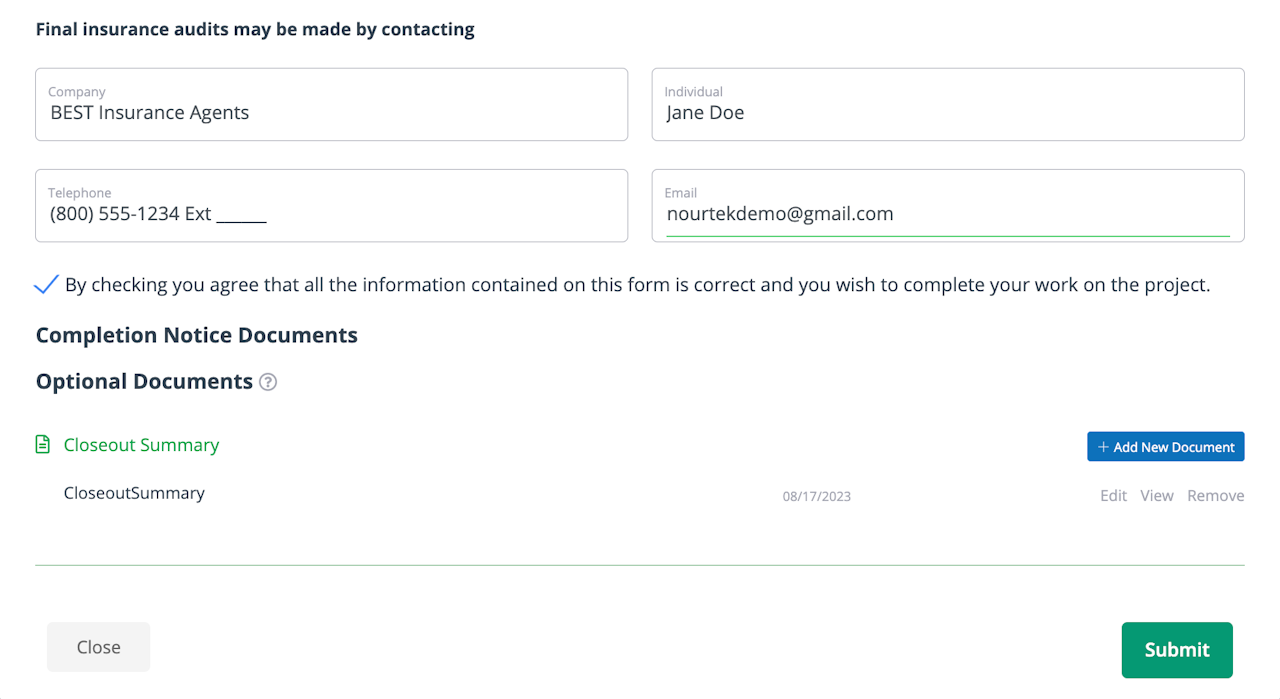Screen dimensions: 1280x699
Task: Click the Completion Notice Documents heading
Action: point(196,335)
